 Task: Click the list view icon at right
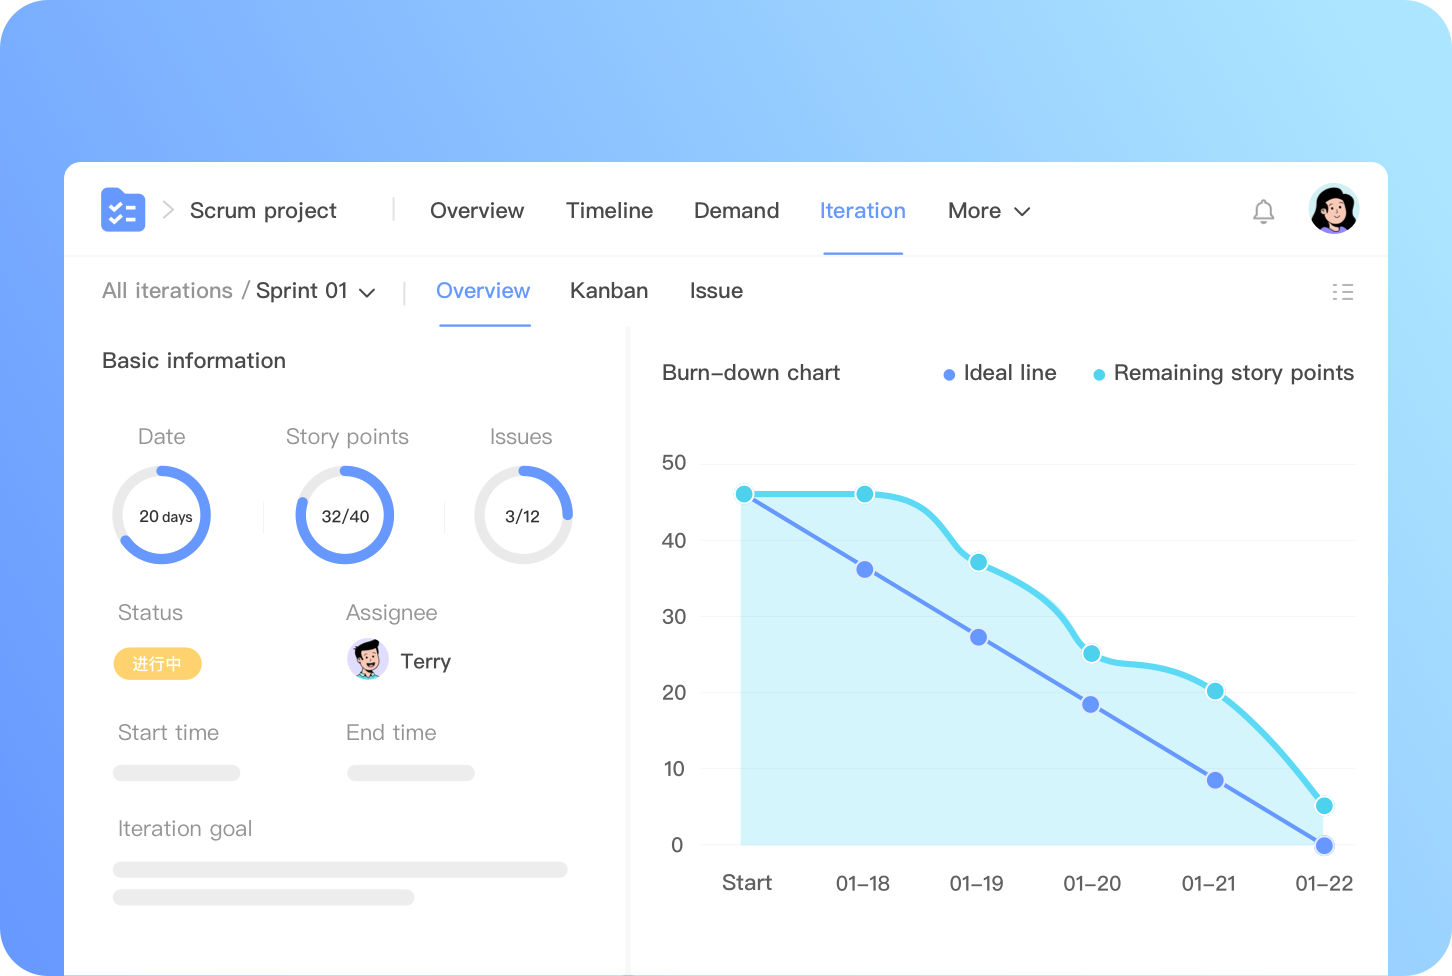(1342, 292)
